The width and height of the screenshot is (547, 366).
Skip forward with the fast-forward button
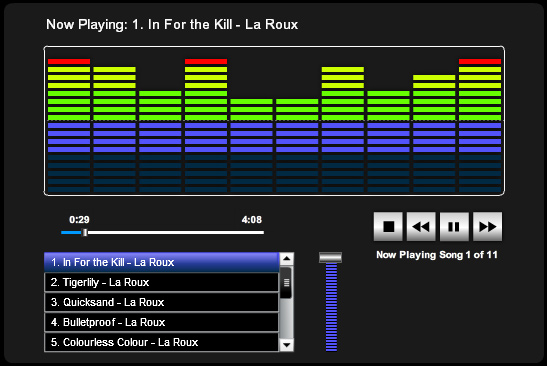(487, 226)
